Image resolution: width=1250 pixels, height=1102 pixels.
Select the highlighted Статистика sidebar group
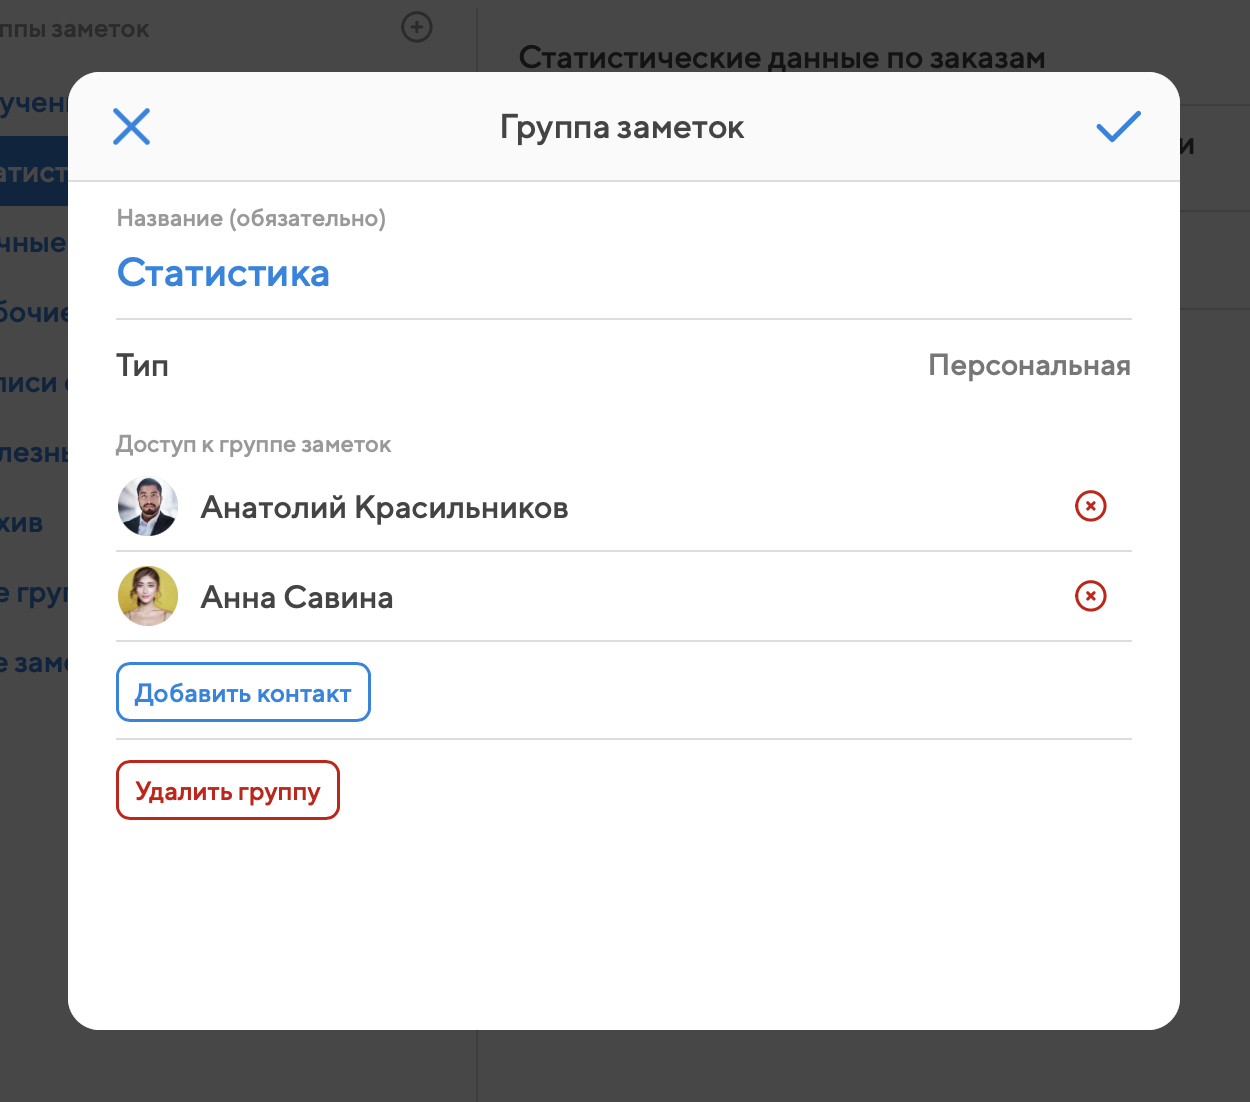point(34,172)
